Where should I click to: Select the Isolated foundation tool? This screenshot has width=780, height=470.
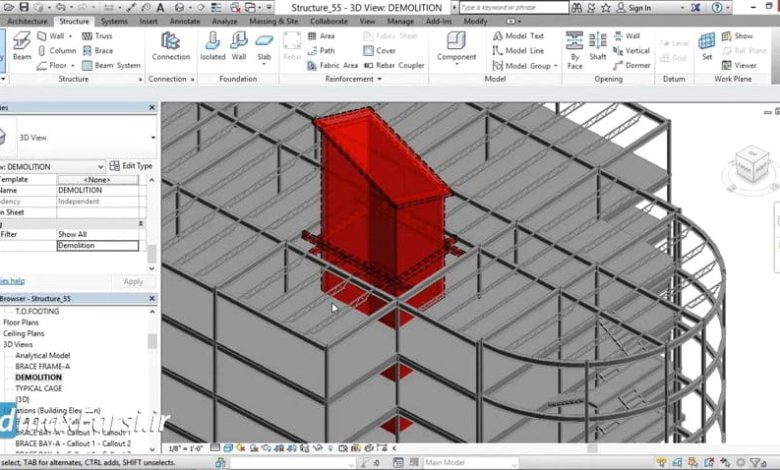[x=212, y=46]
